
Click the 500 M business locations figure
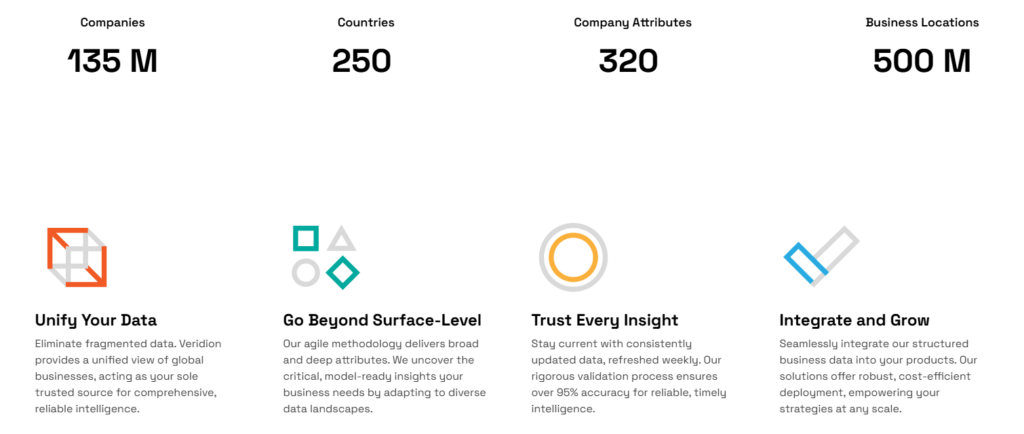point(921,61)
